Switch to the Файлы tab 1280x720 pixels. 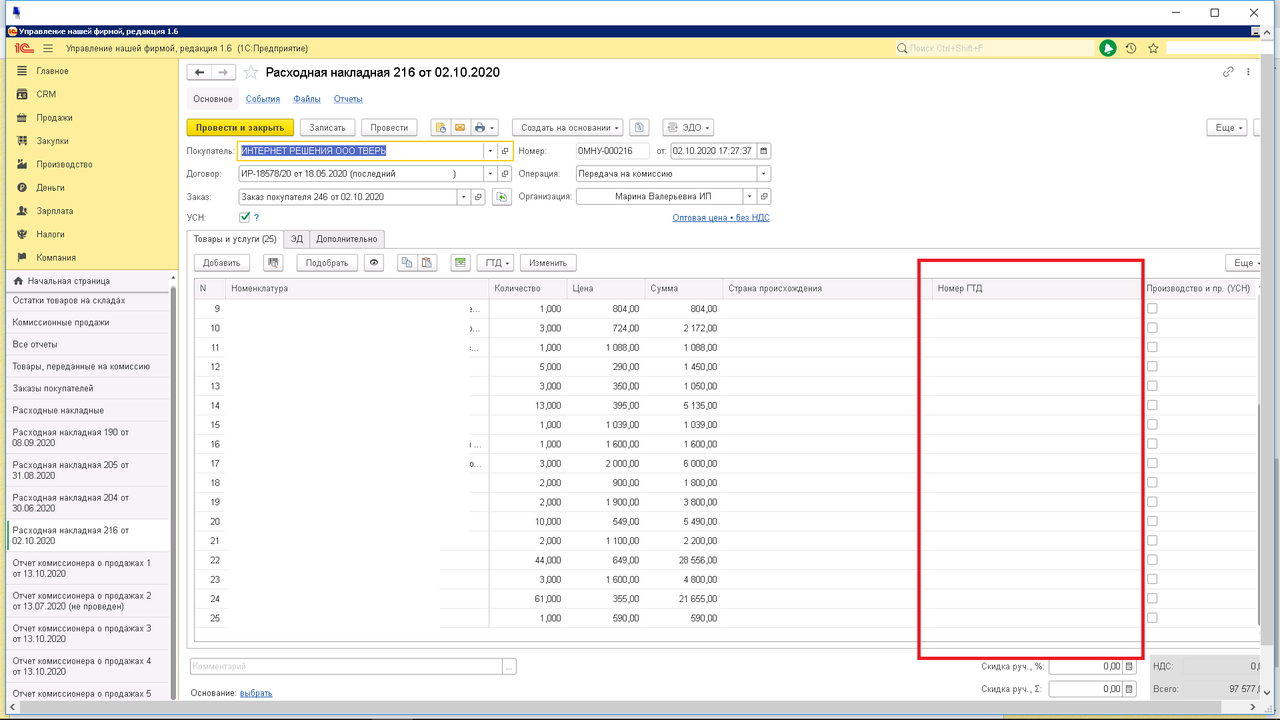[307, 99]
